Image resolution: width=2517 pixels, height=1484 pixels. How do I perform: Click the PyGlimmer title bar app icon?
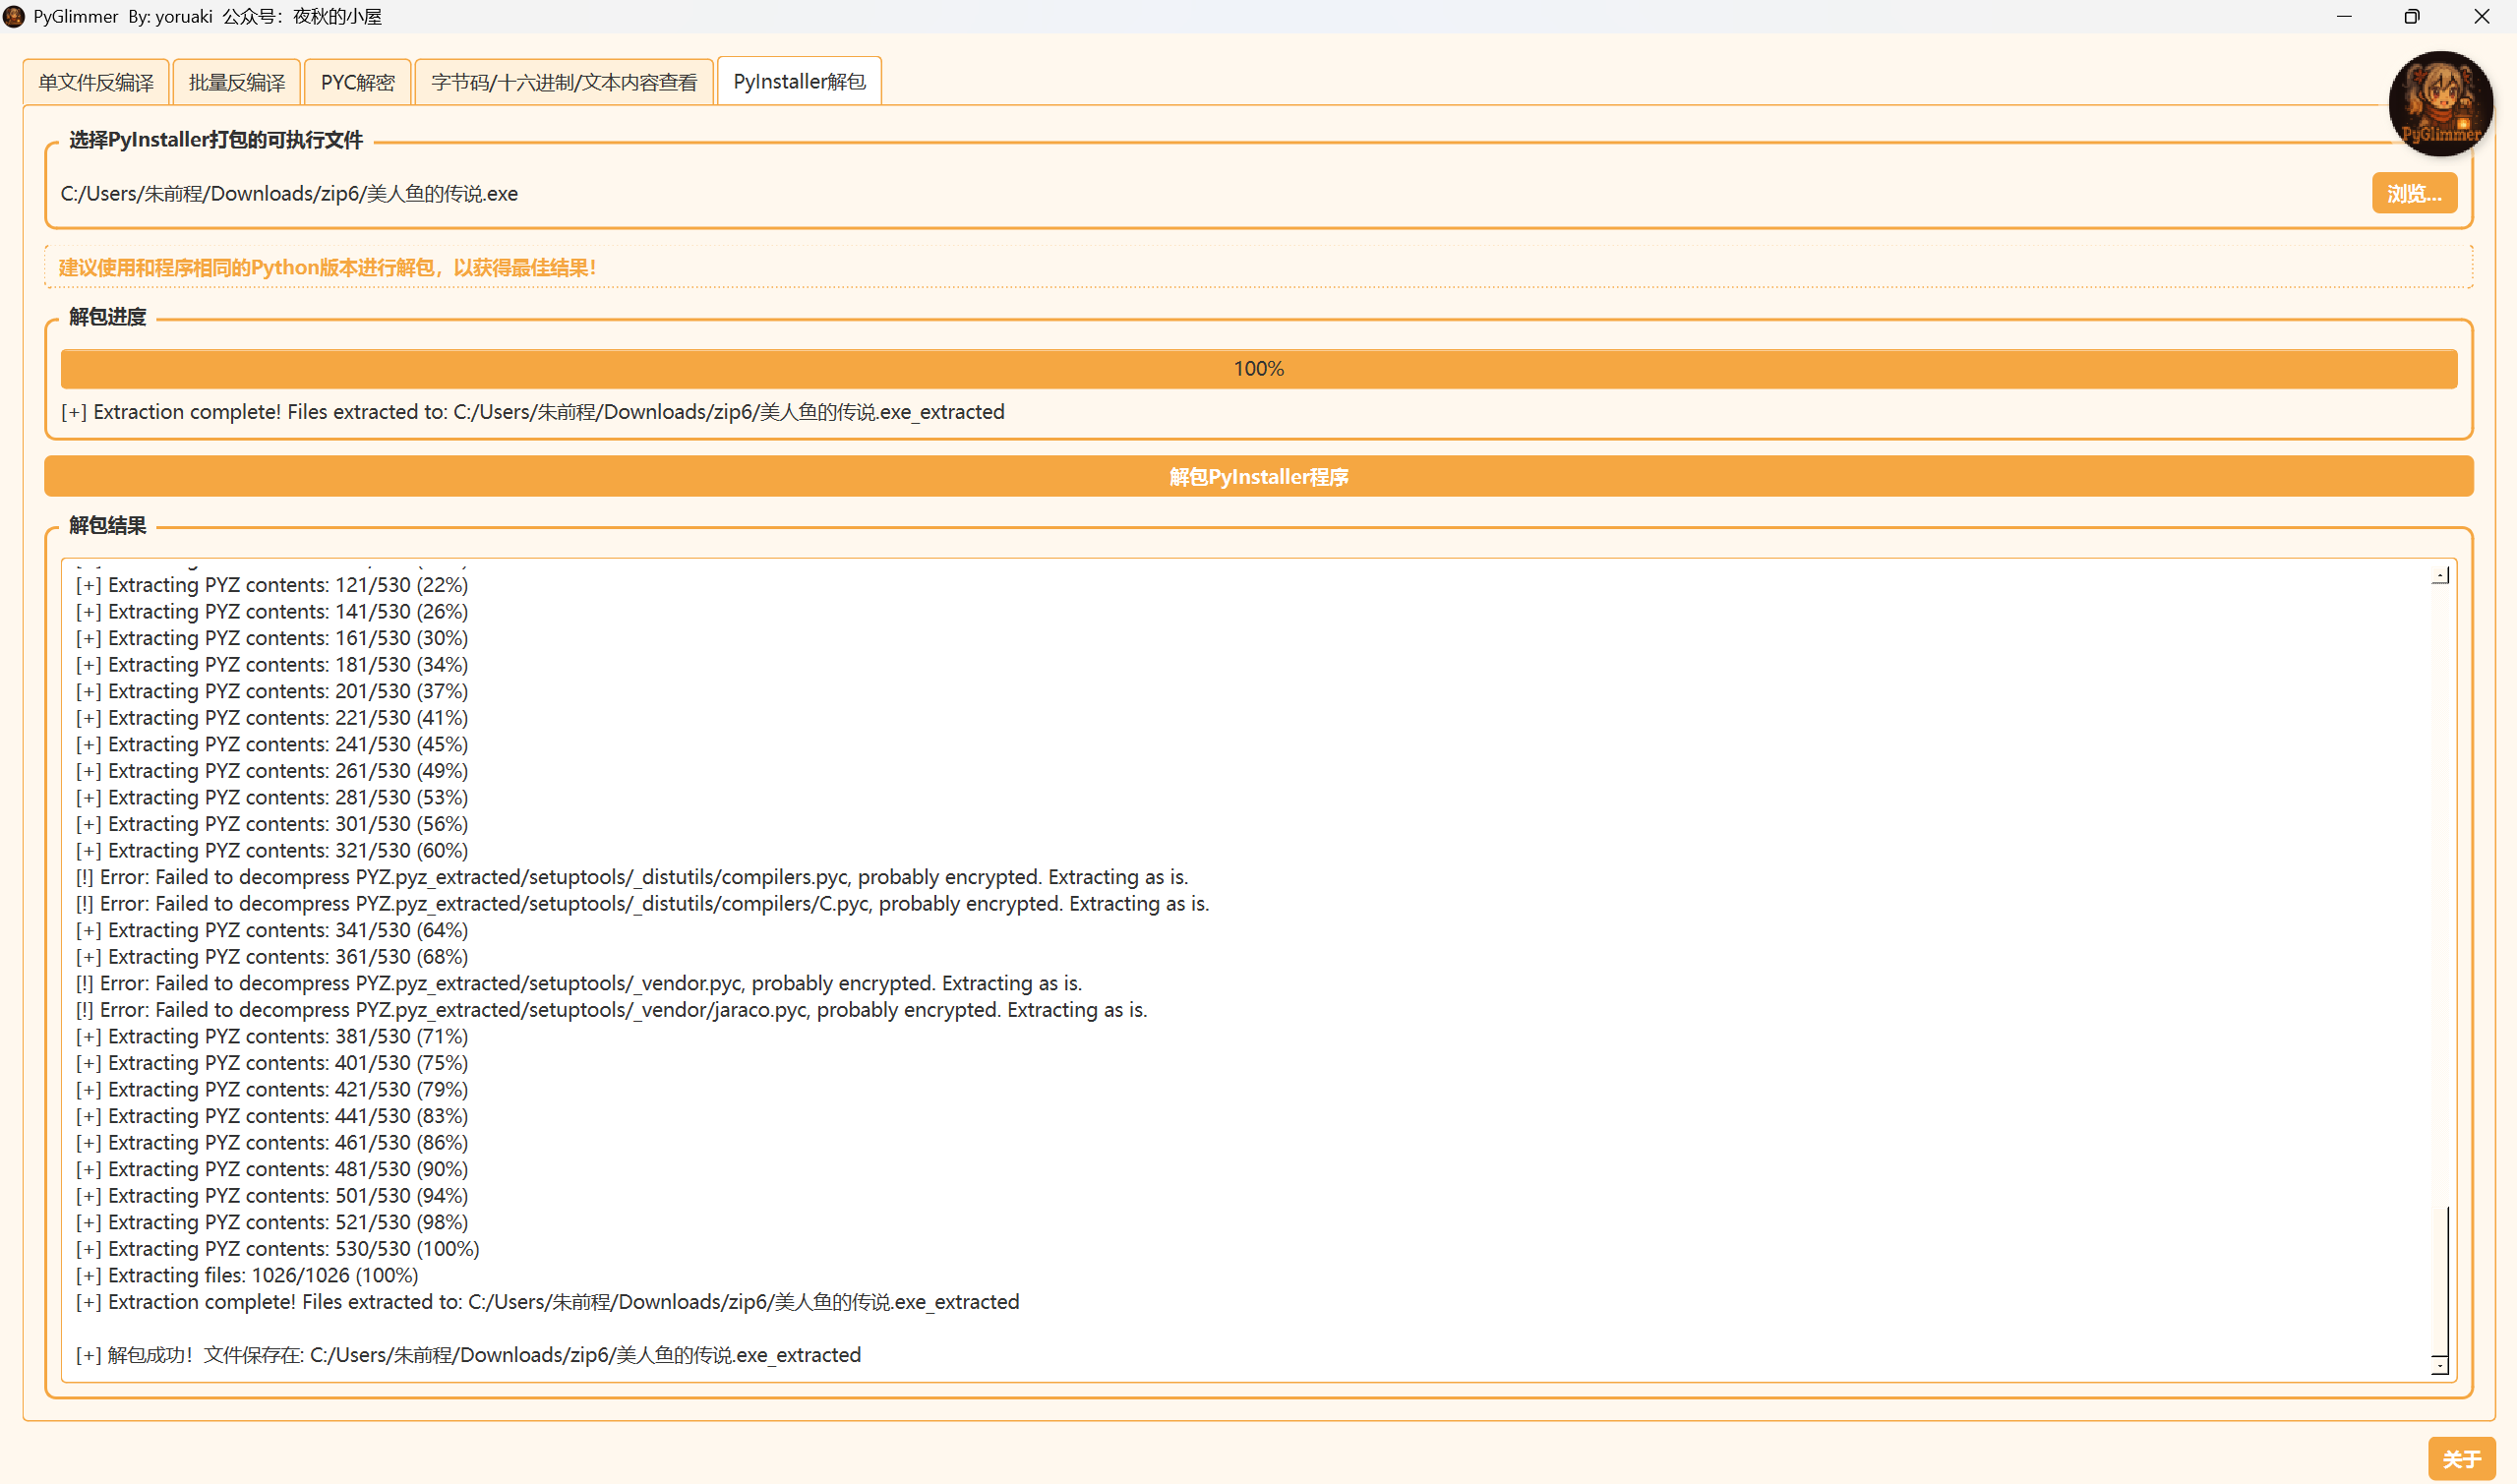14,16
